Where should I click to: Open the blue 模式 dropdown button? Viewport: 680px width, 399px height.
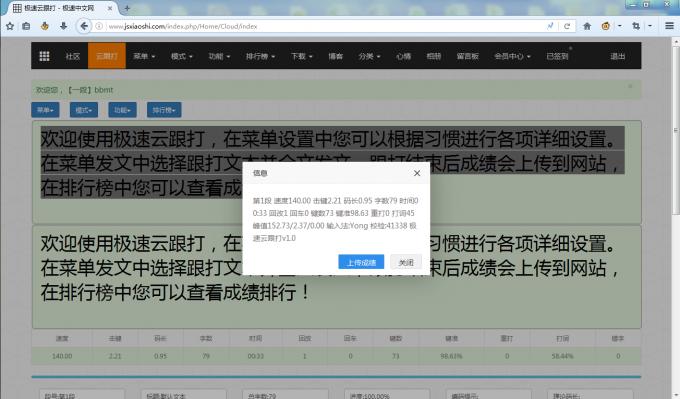click(84, 110)
